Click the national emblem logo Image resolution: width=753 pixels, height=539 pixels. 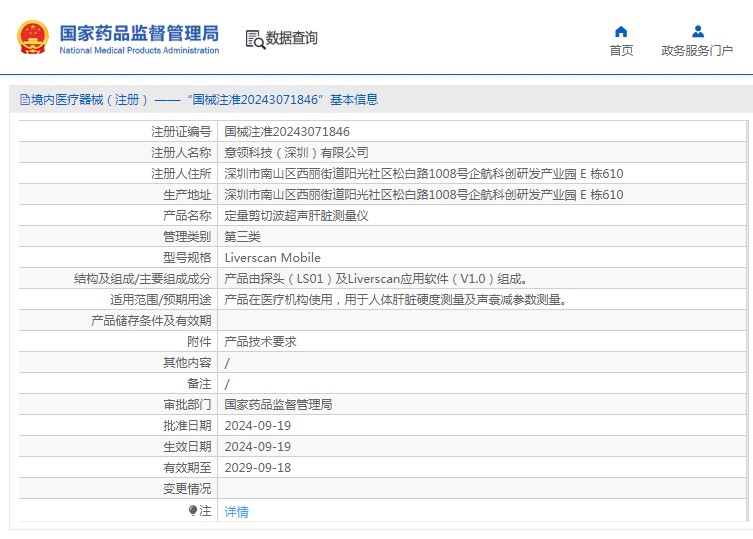point(32,37)
